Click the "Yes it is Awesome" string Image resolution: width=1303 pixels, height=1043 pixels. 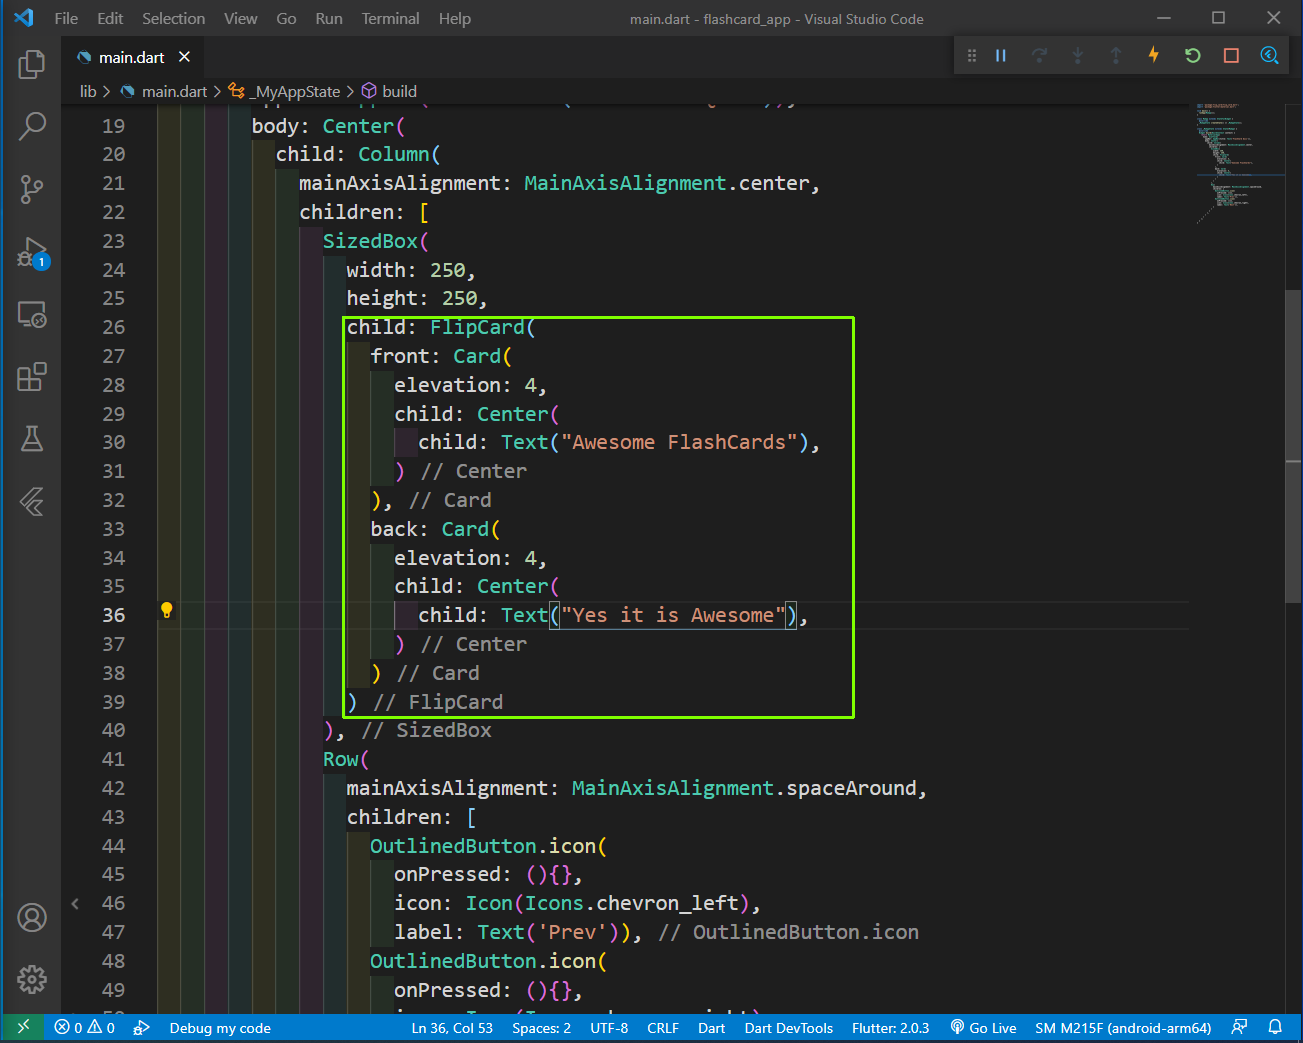tap(673, 615)
